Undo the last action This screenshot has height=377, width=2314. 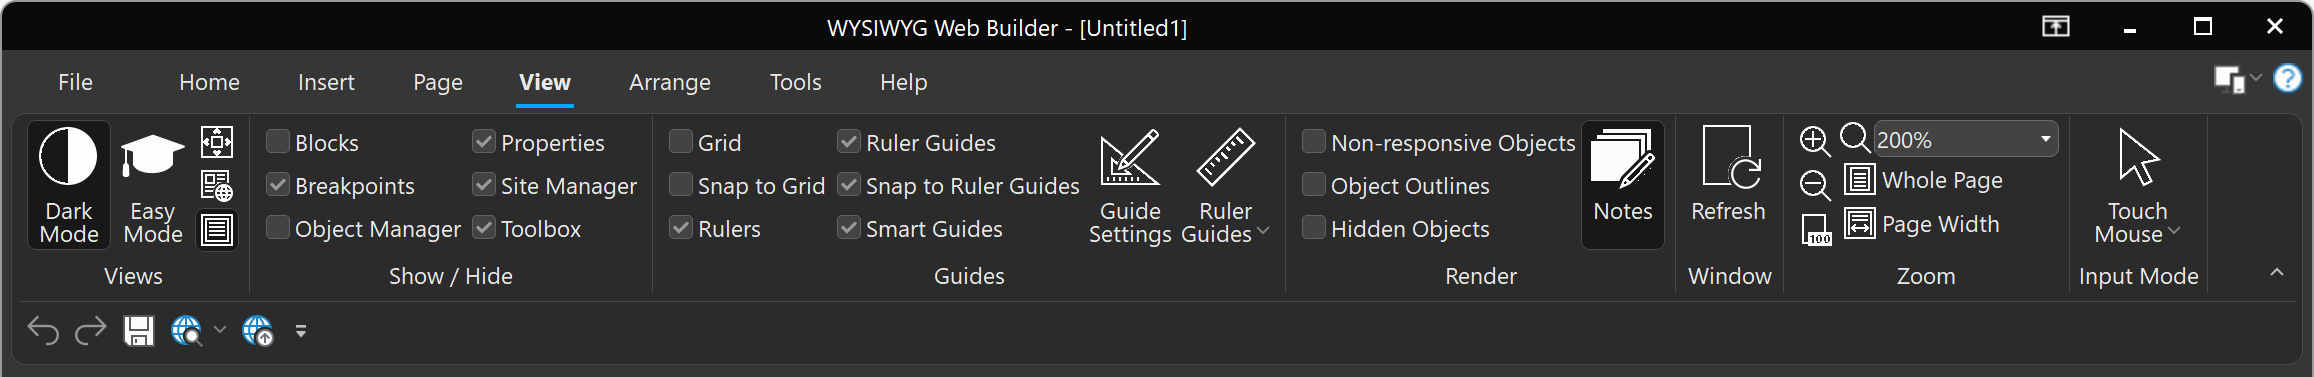click(43, 330)
